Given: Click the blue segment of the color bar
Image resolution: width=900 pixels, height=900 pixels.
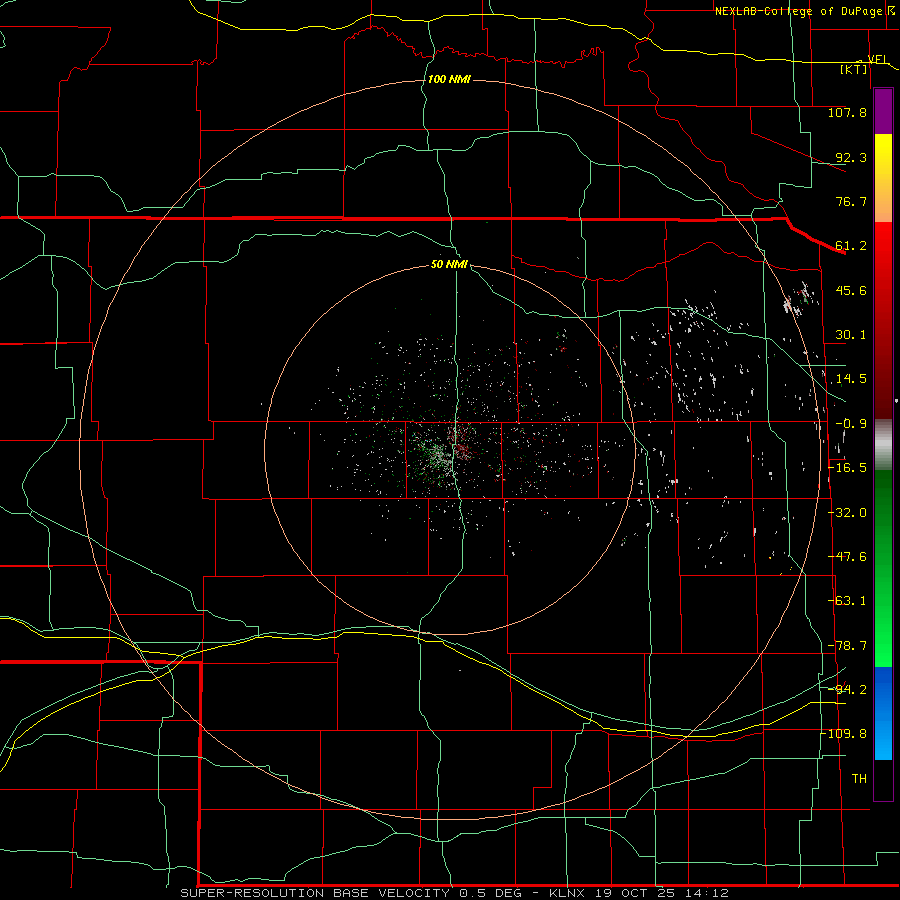Looking at the screenshot, I should (883, 713).
